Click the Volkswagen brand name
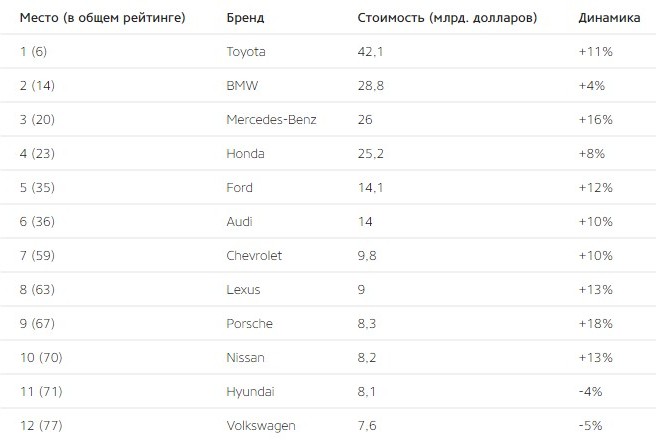The image size is (656, 446). coord(261,425)
